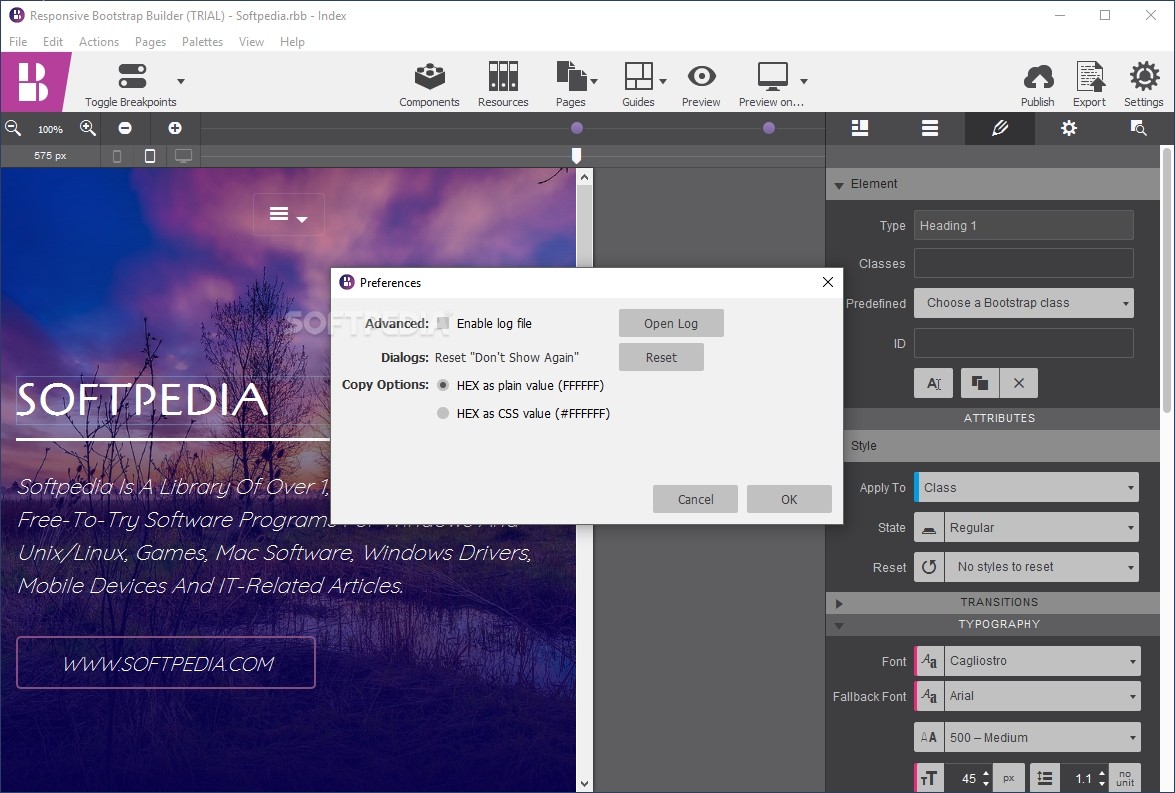Click the remove class X icon

click(x=1018, y=383)
